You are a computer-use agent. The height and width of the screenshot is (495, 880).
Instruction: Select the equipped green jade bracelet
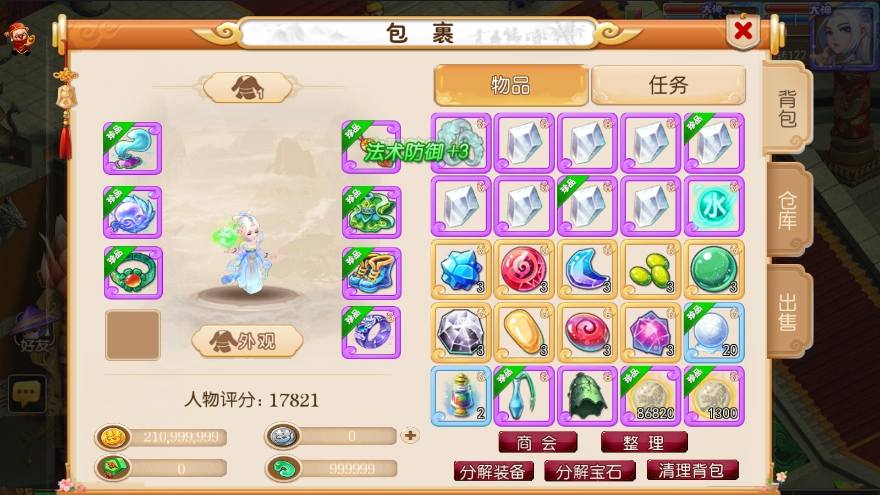click(x=133, y=273)
